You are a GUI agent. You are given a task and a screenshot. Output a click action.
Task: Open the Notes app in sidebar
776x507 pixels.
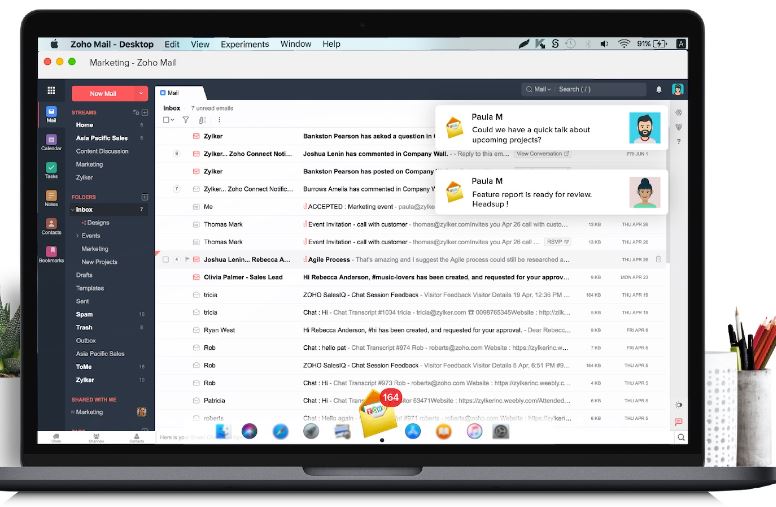click(51, 198)
